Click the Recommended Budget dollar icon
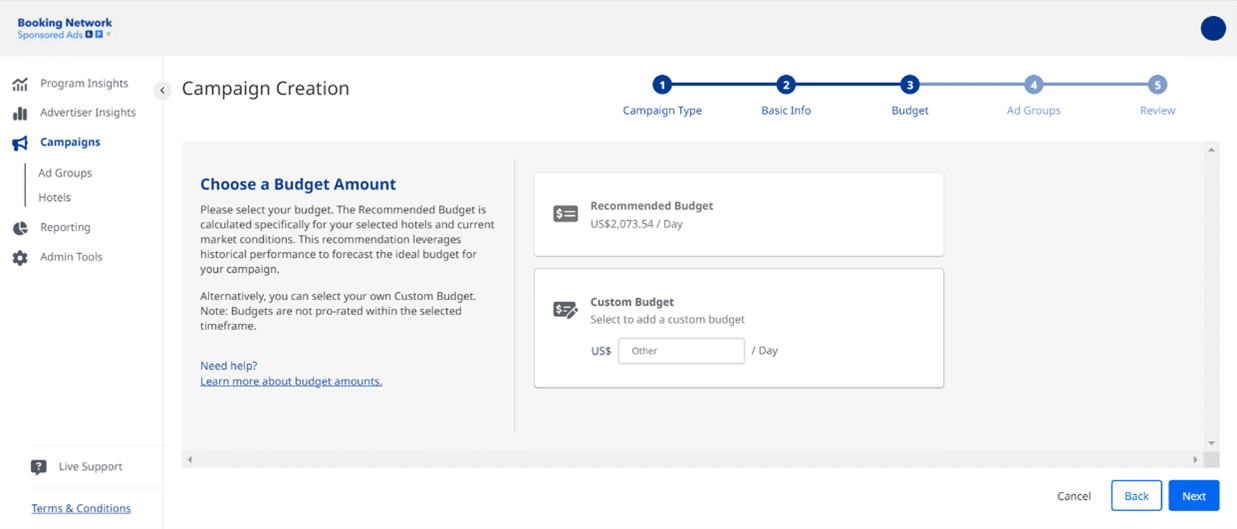This screenshot has height=529, width=1237. click(566, 214)
